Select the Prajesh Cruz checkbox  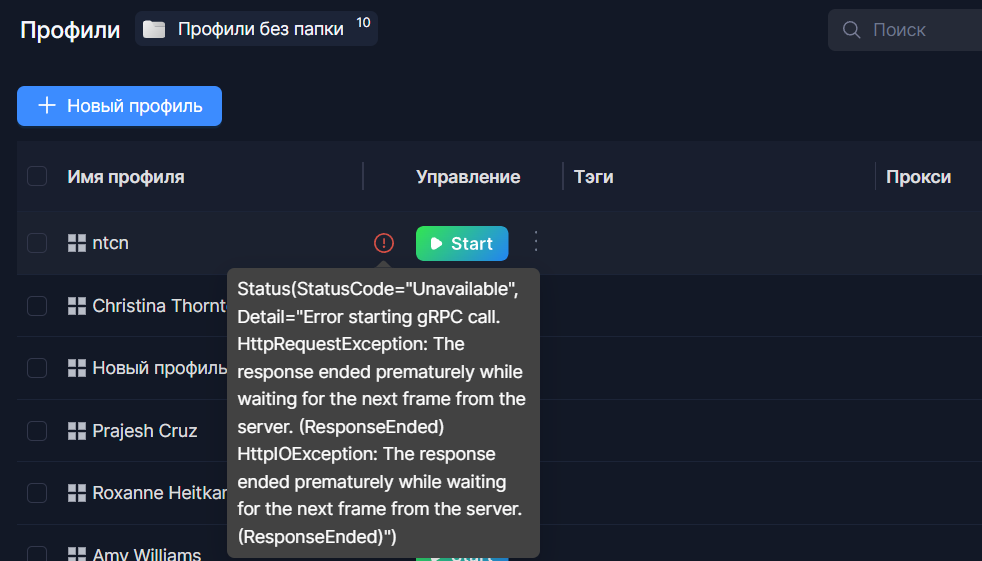(37, 431)
